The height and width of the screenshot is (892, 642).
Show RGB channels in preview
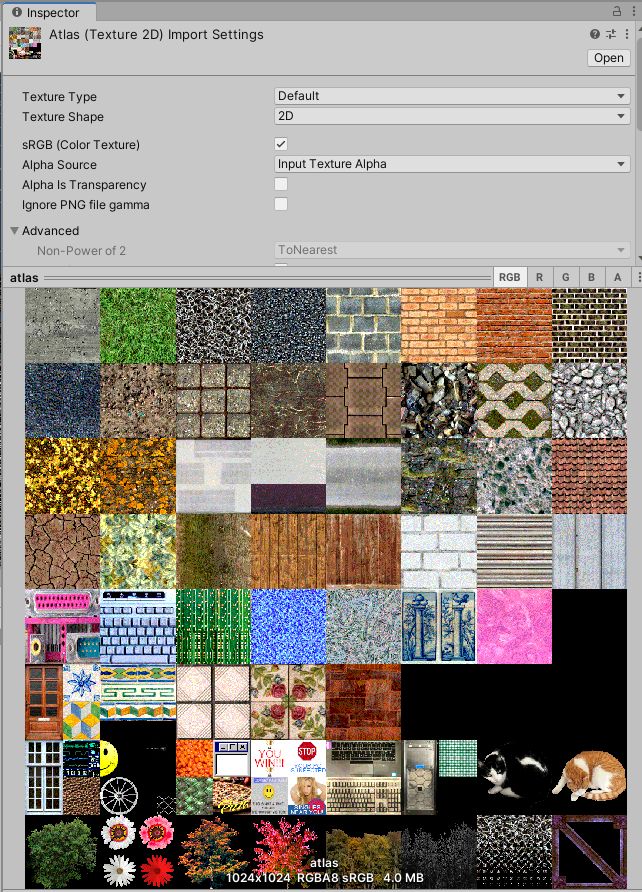click(x=510, y=277)
